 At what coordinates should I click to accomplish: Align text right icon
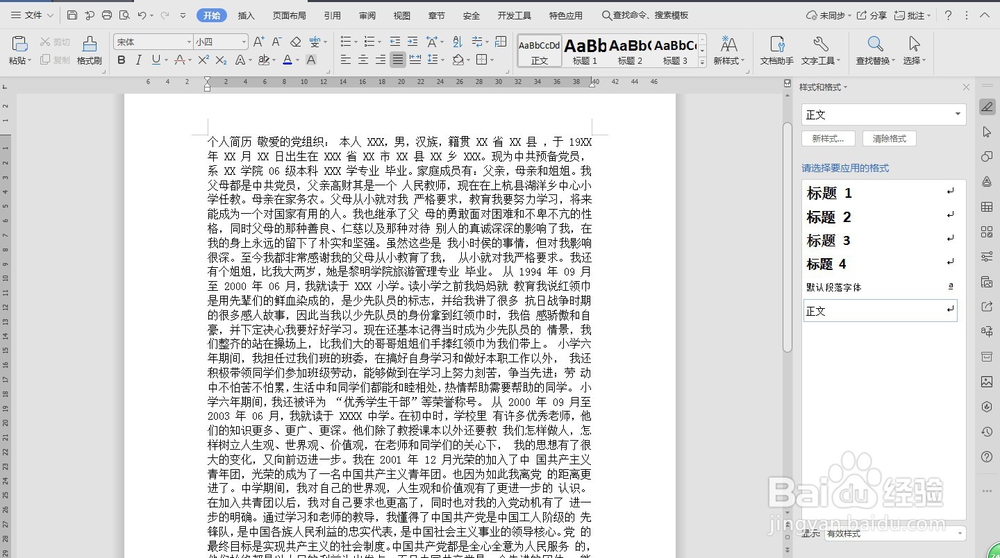pyautogui.click(x=380, y=60)
